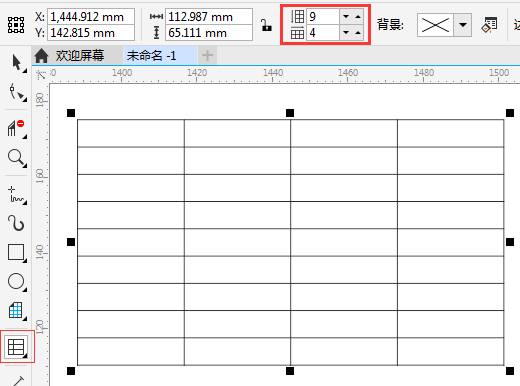Screen dimensions: 520x386
Task: Click the object origin reference grid icon
Action: pyautogui.click(x=16, y=25)
